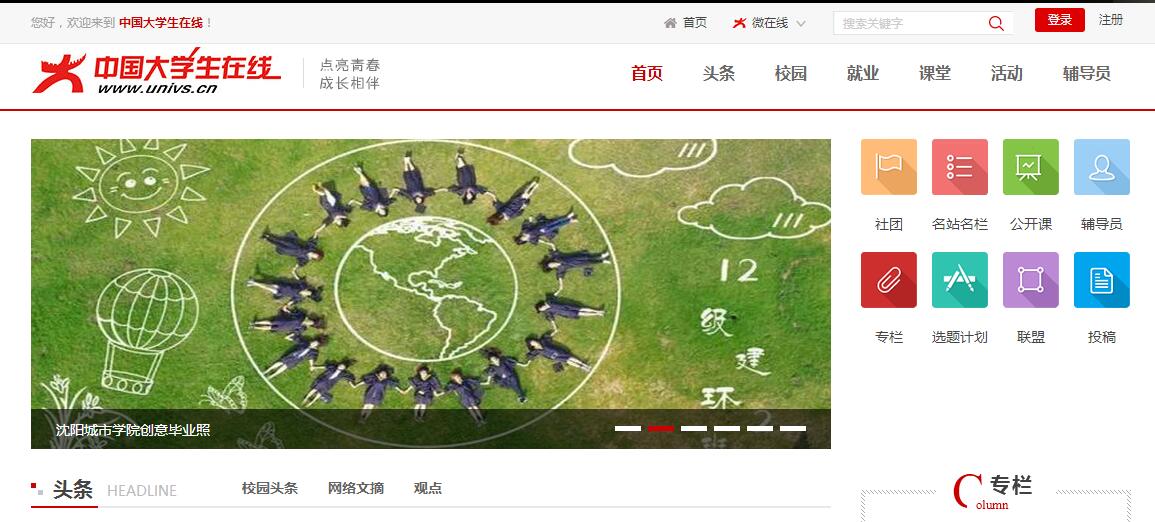Viewport: 1155px width, 522px height.
Task: Click the 搜索关键字 search field
Action: pyautogui.click(x=910, y=23)
